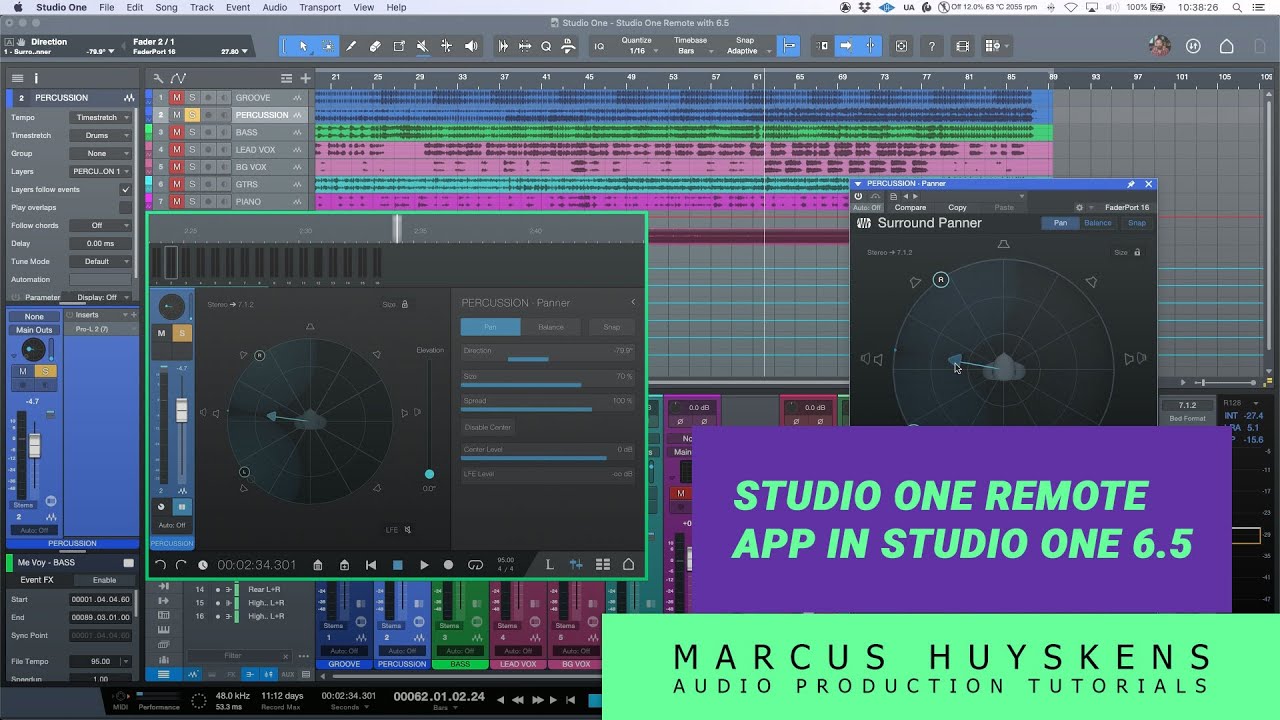Open the Audio menu
Screen dimensions: 1280x720
click(x=274, y=7)
